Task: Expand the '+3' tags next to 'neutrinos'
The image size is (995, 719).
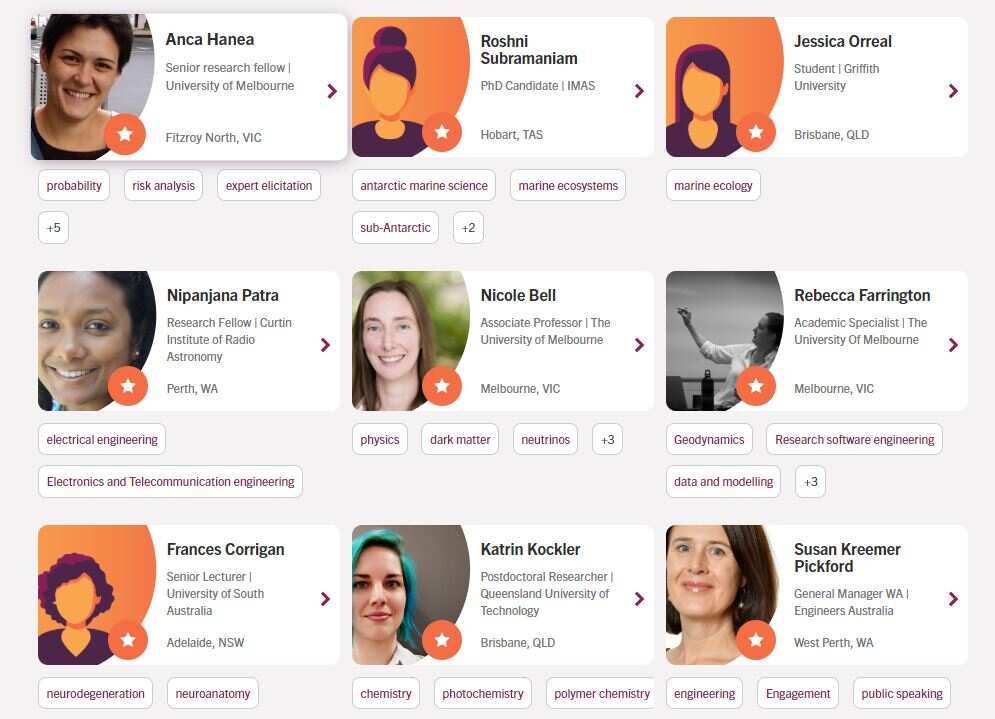Action: (x=607, y=438)
